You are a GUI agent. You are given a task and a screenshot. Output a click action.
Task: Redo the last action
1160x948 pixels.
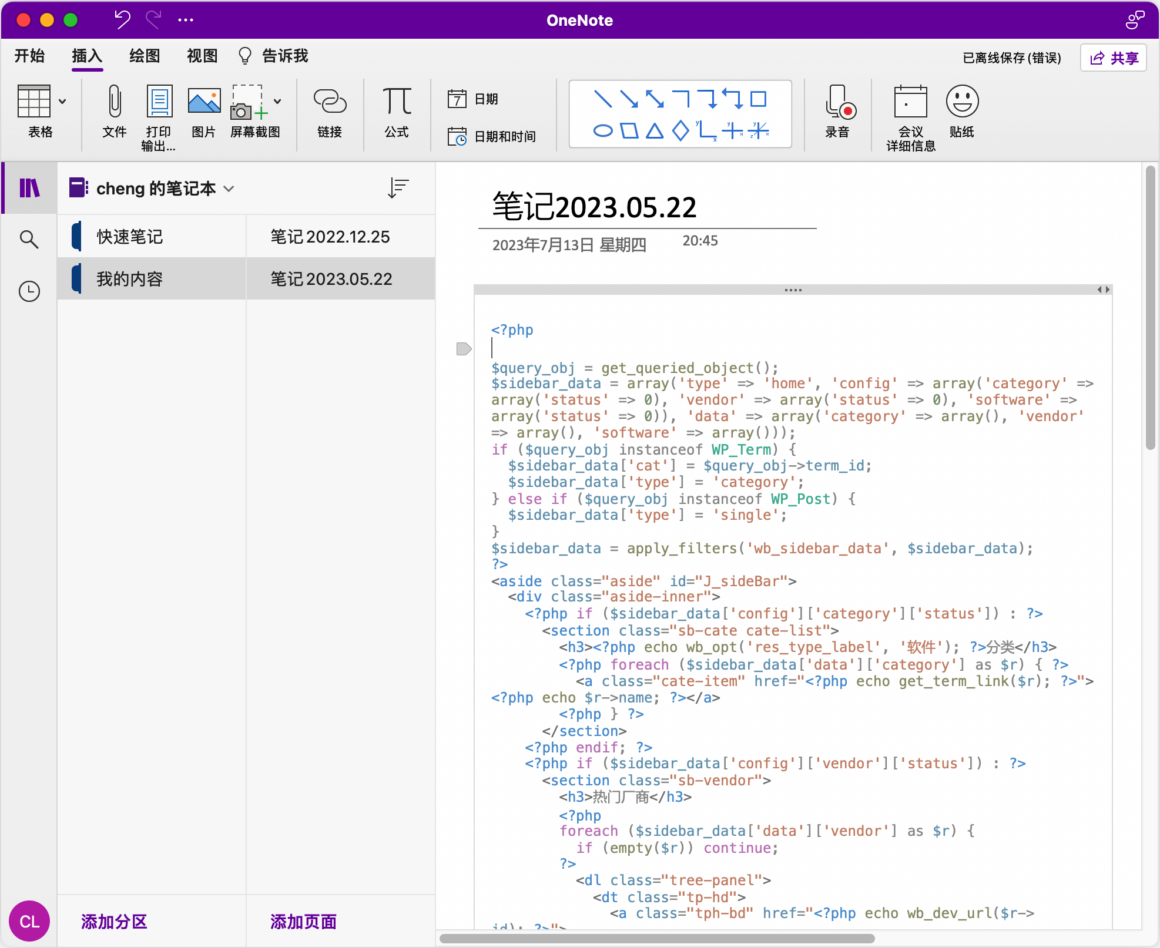[x=154, y=19]
